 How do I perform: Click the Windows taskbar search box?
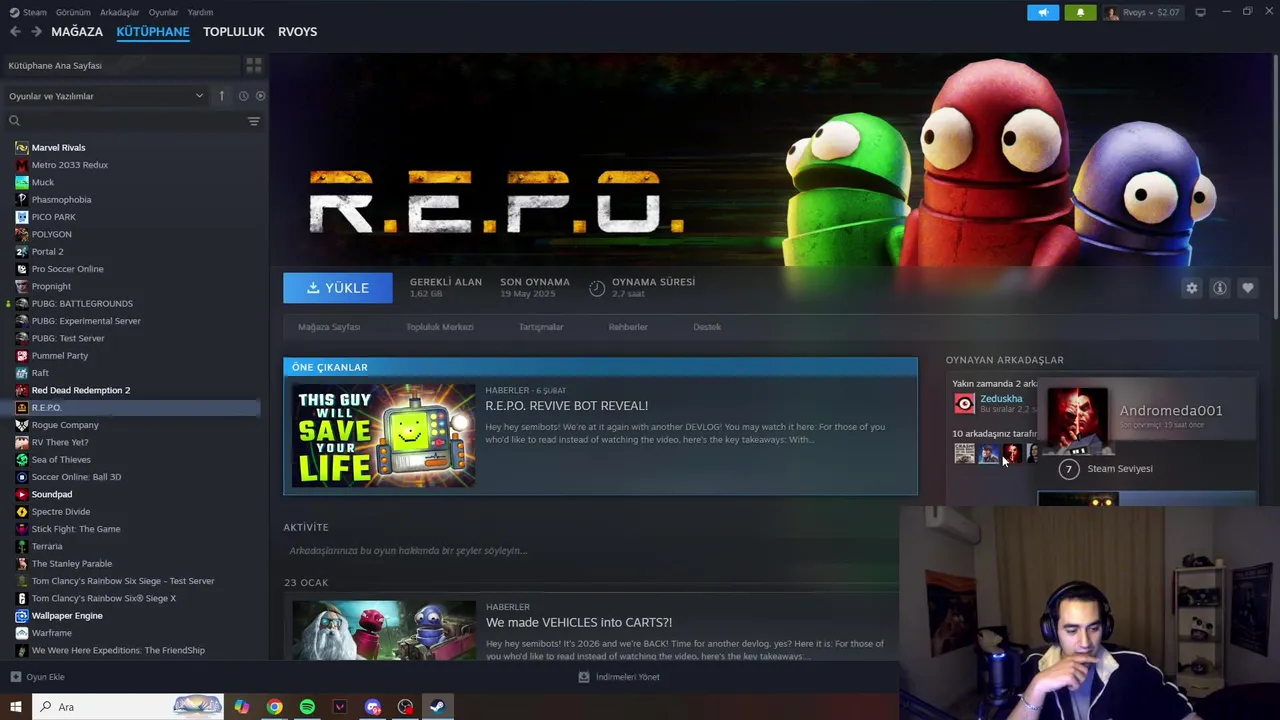pyautogui.click(x=130, y=707)
